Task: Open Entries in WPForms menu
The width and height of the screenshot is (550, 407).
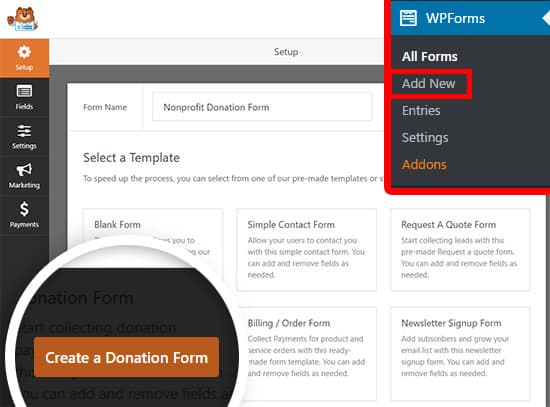Action: click(x=421, y=111)
